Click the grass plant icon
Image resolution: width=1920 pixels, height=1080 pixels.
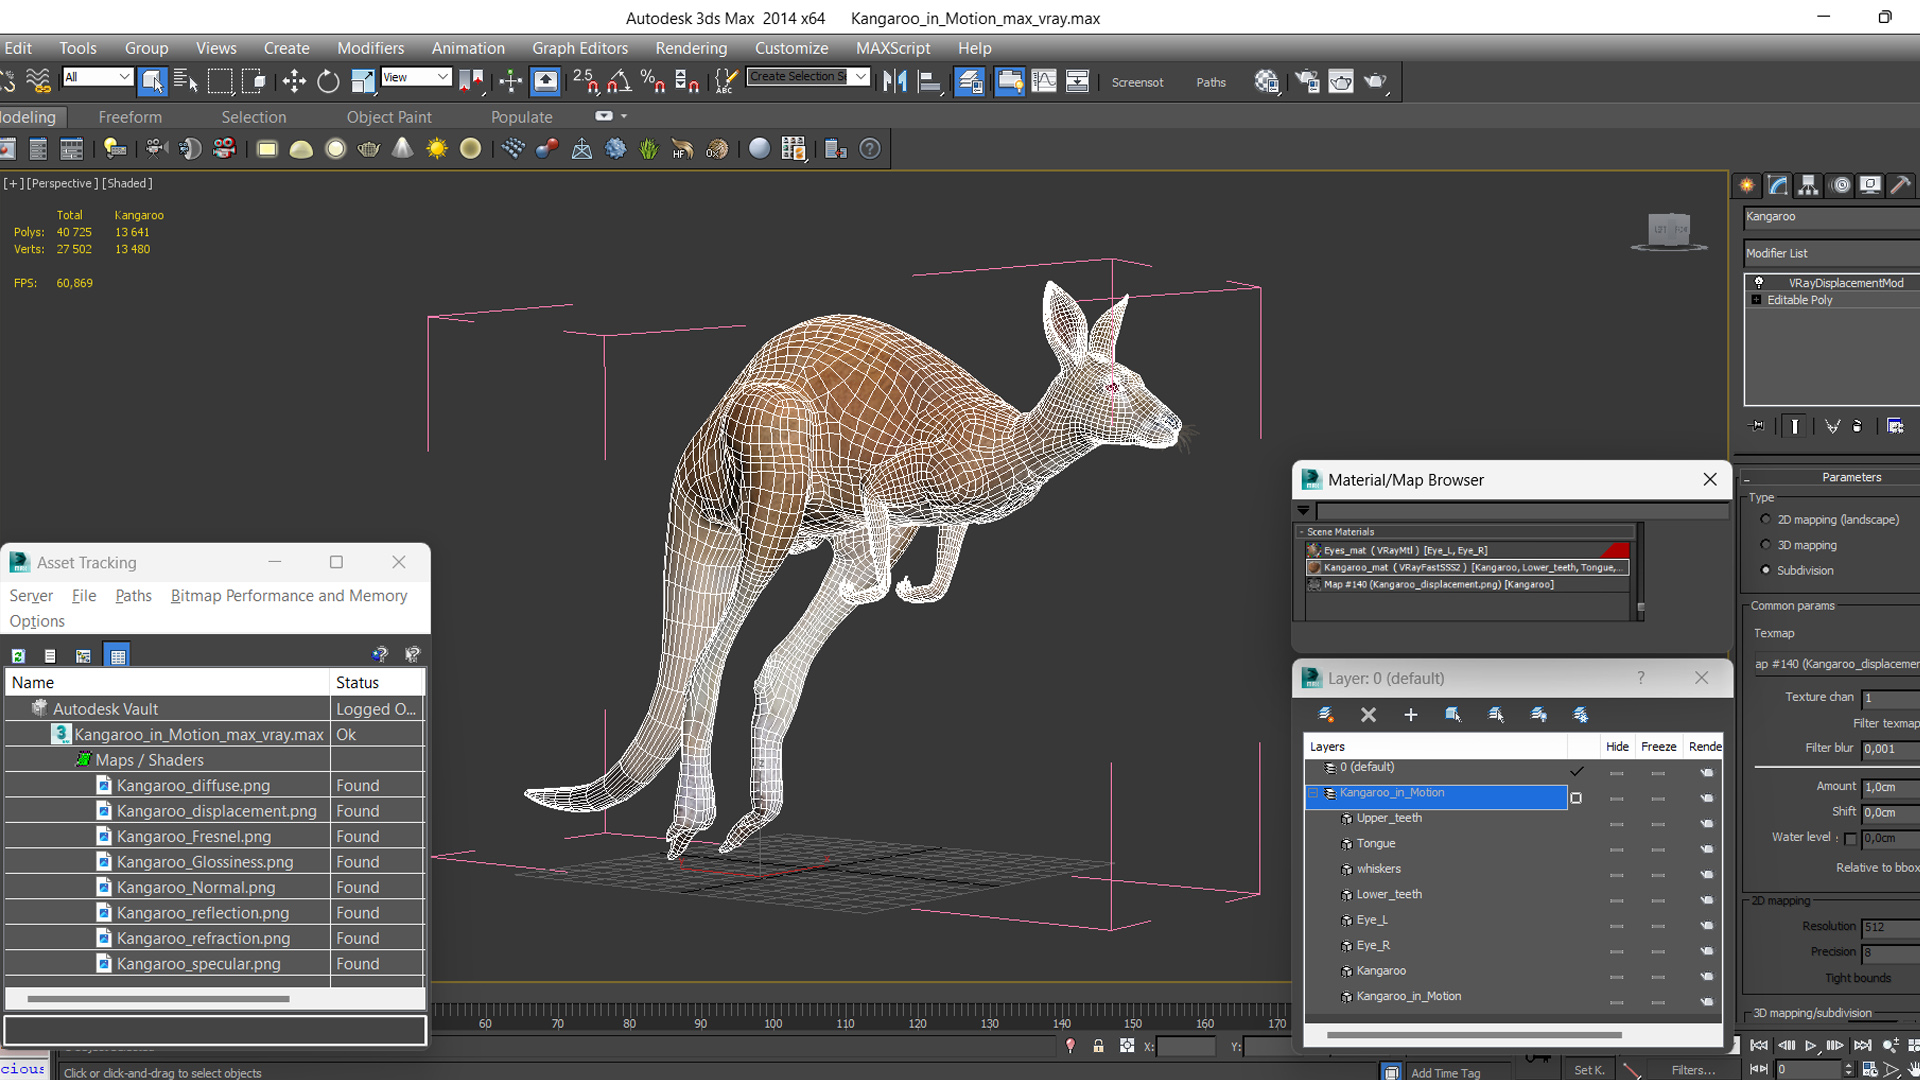649,149
